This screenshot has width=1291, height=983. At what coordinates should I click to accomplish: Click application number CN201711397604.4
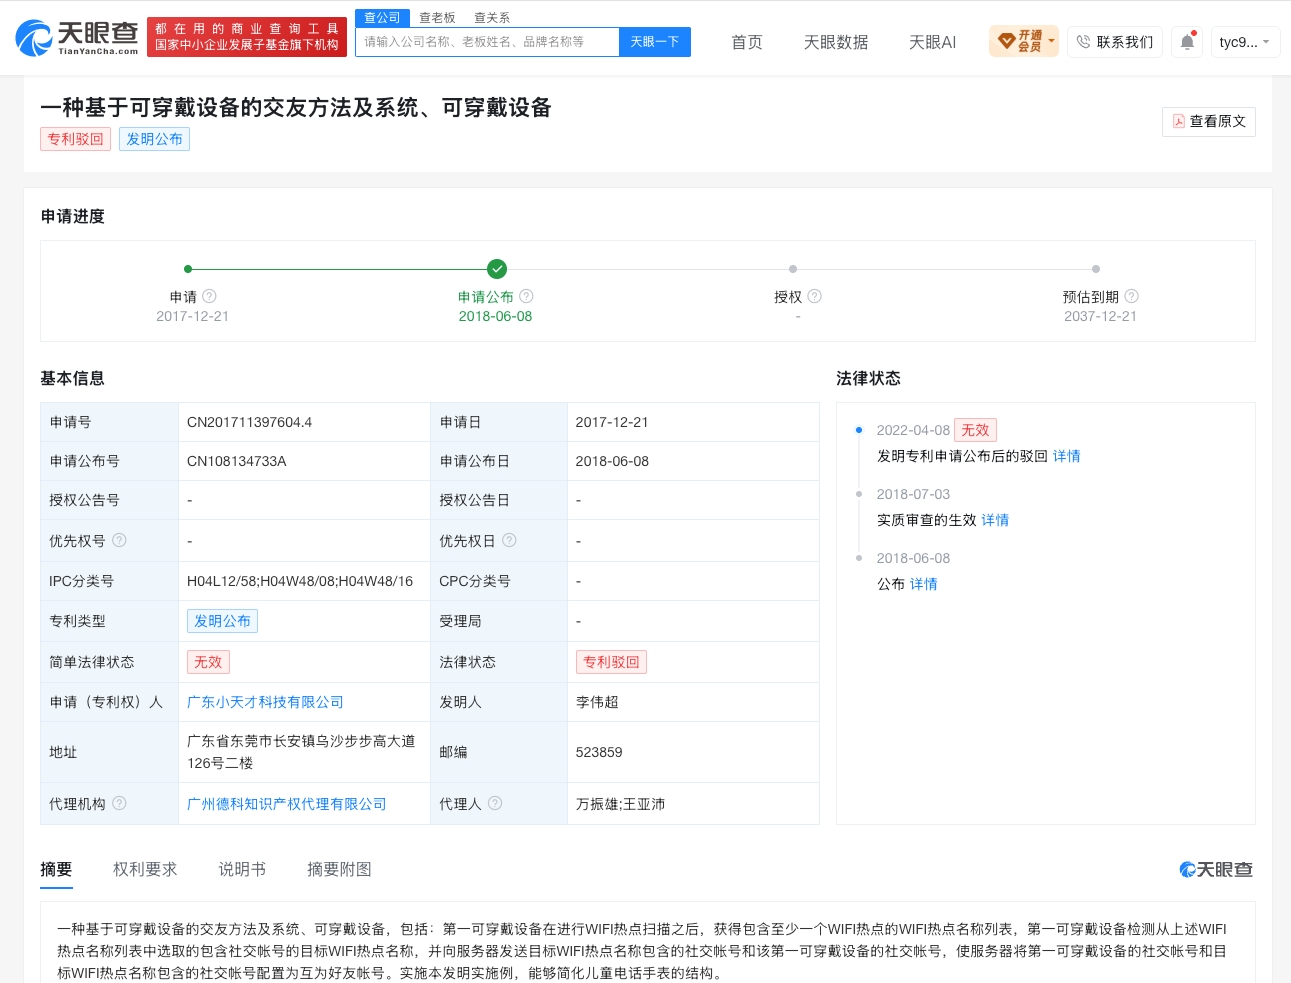(x=250, y=422)
